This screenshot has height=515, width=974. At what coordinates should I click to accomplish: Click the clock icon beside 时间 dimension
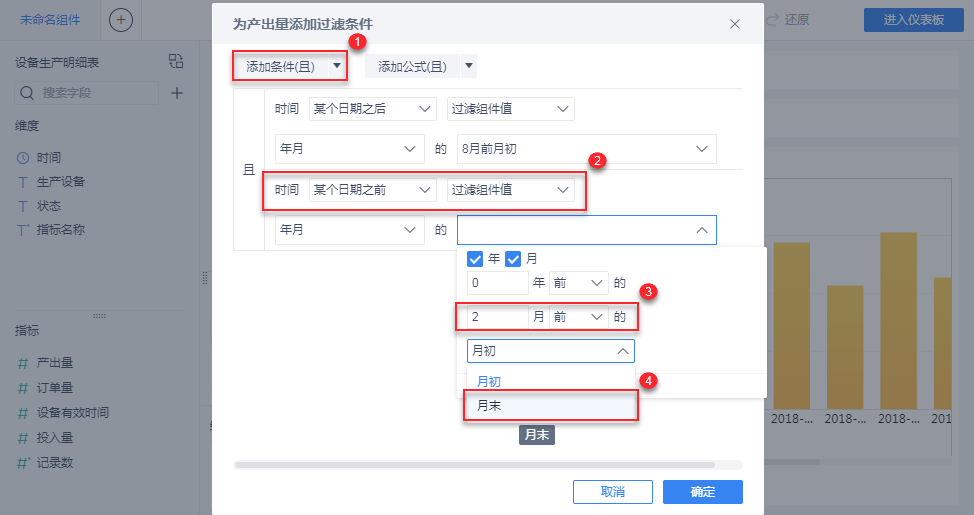click(x=22, y=158)
